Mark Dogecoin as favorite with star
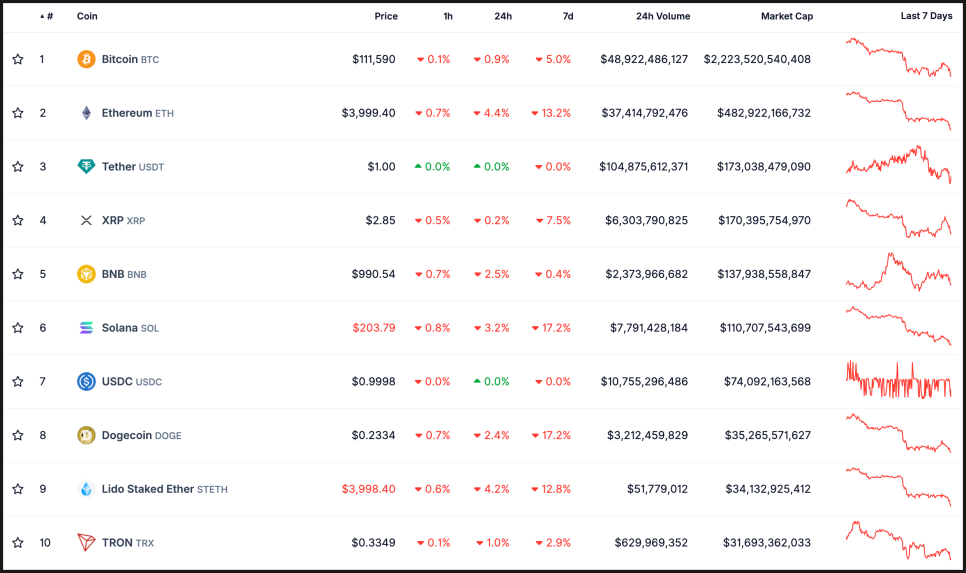 (x=18, y=435)
